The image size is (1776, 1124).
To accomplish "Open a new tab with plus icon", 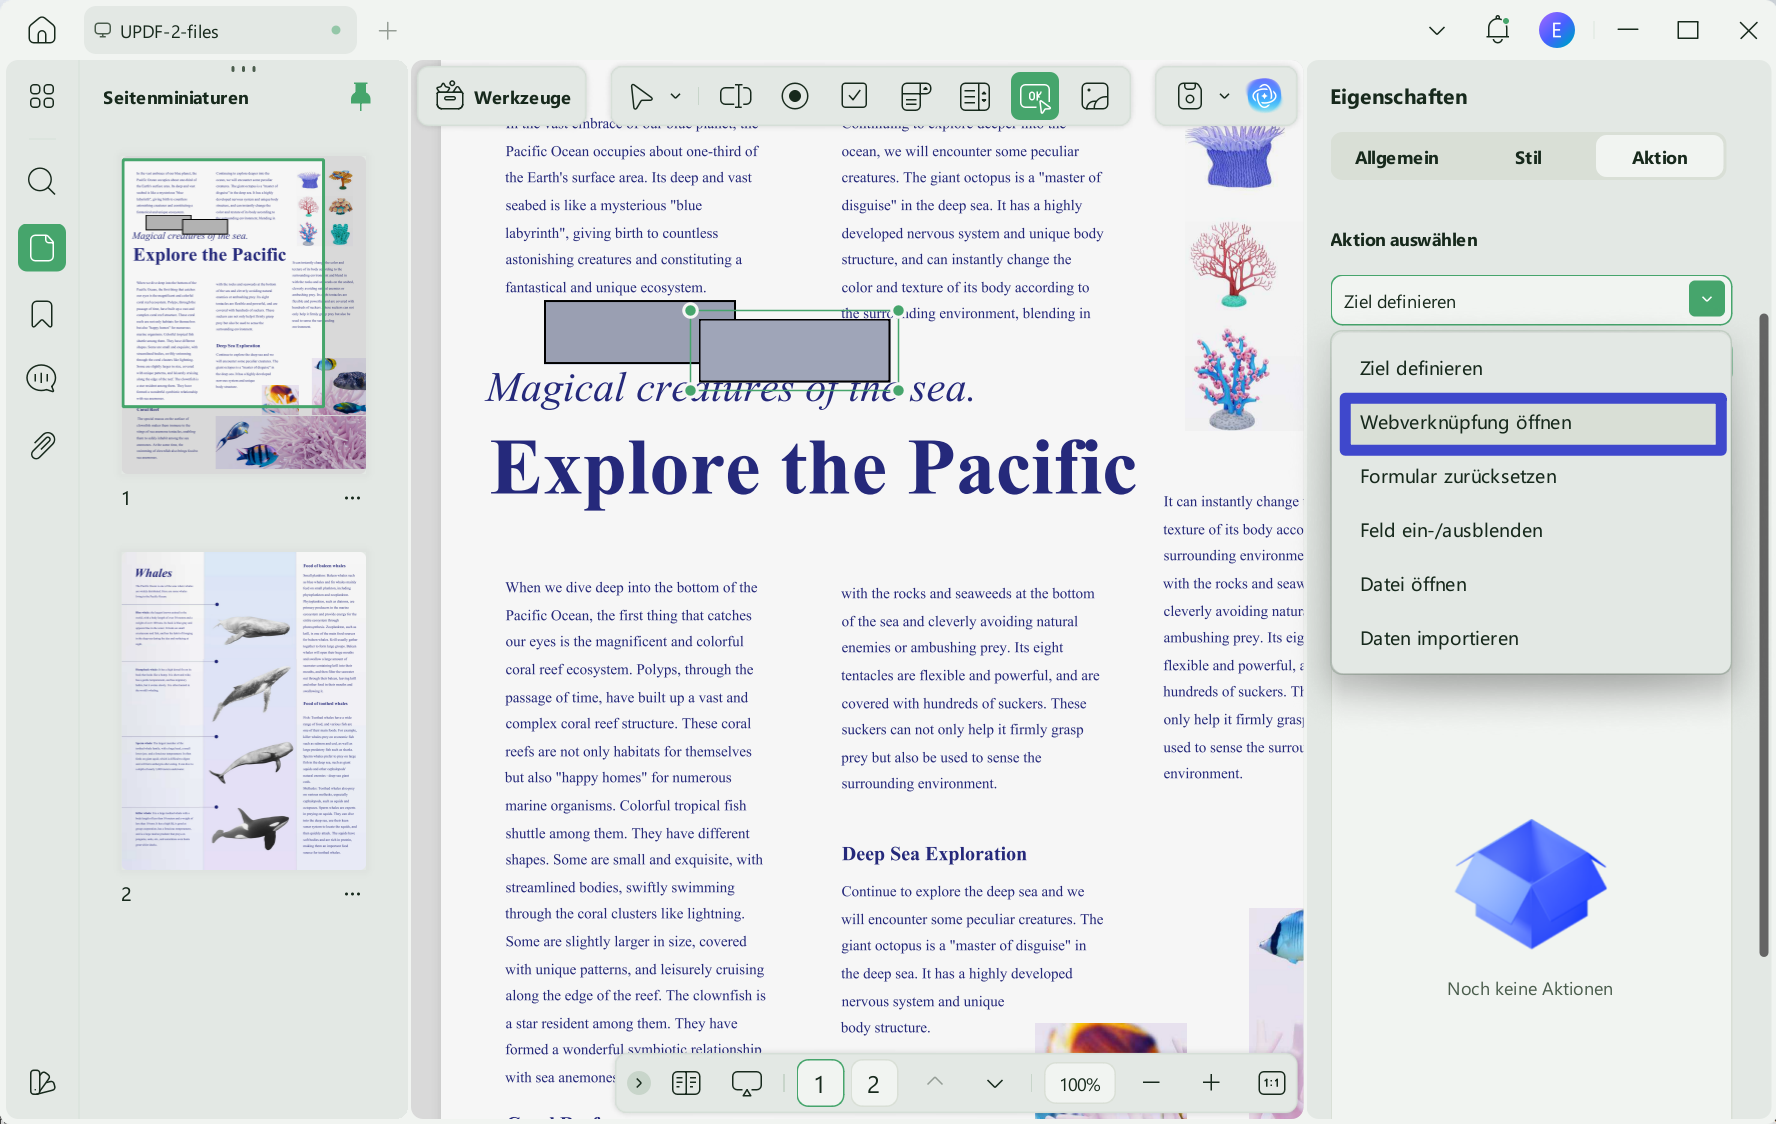I will 388,31.
